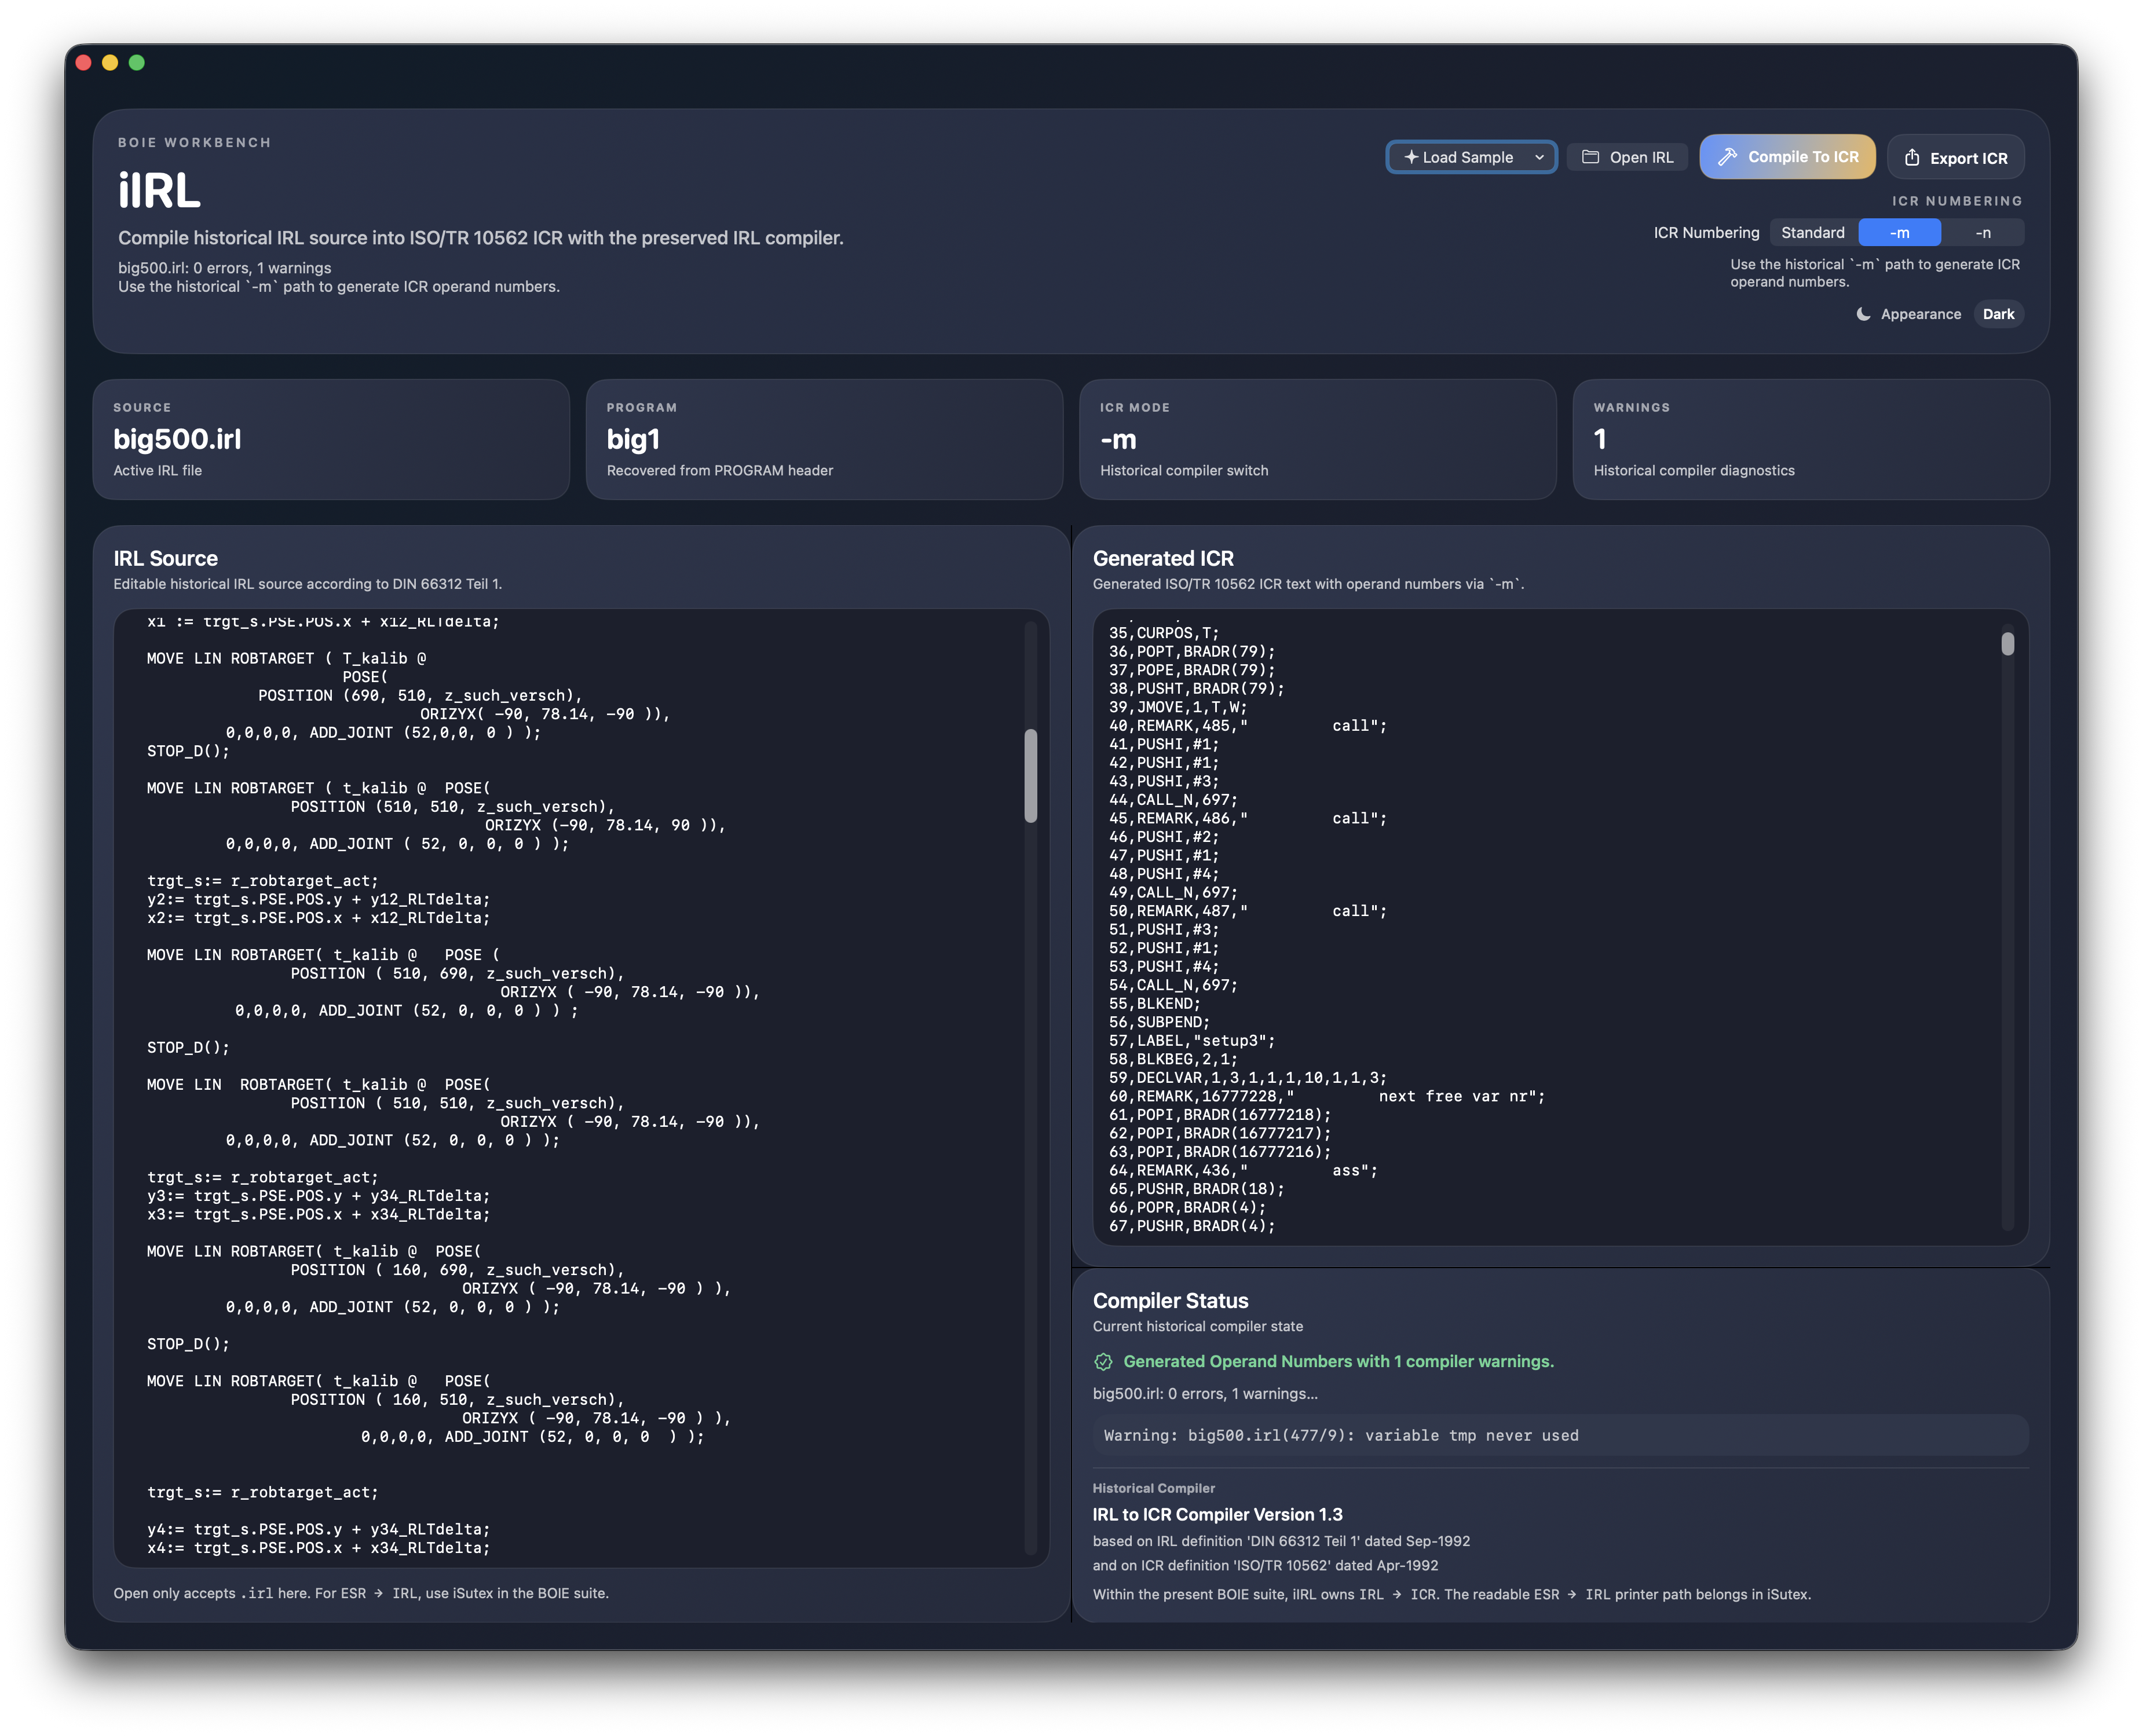
Task: Click the green checkmark in Compiler Status
Action: [1103, 1361]
